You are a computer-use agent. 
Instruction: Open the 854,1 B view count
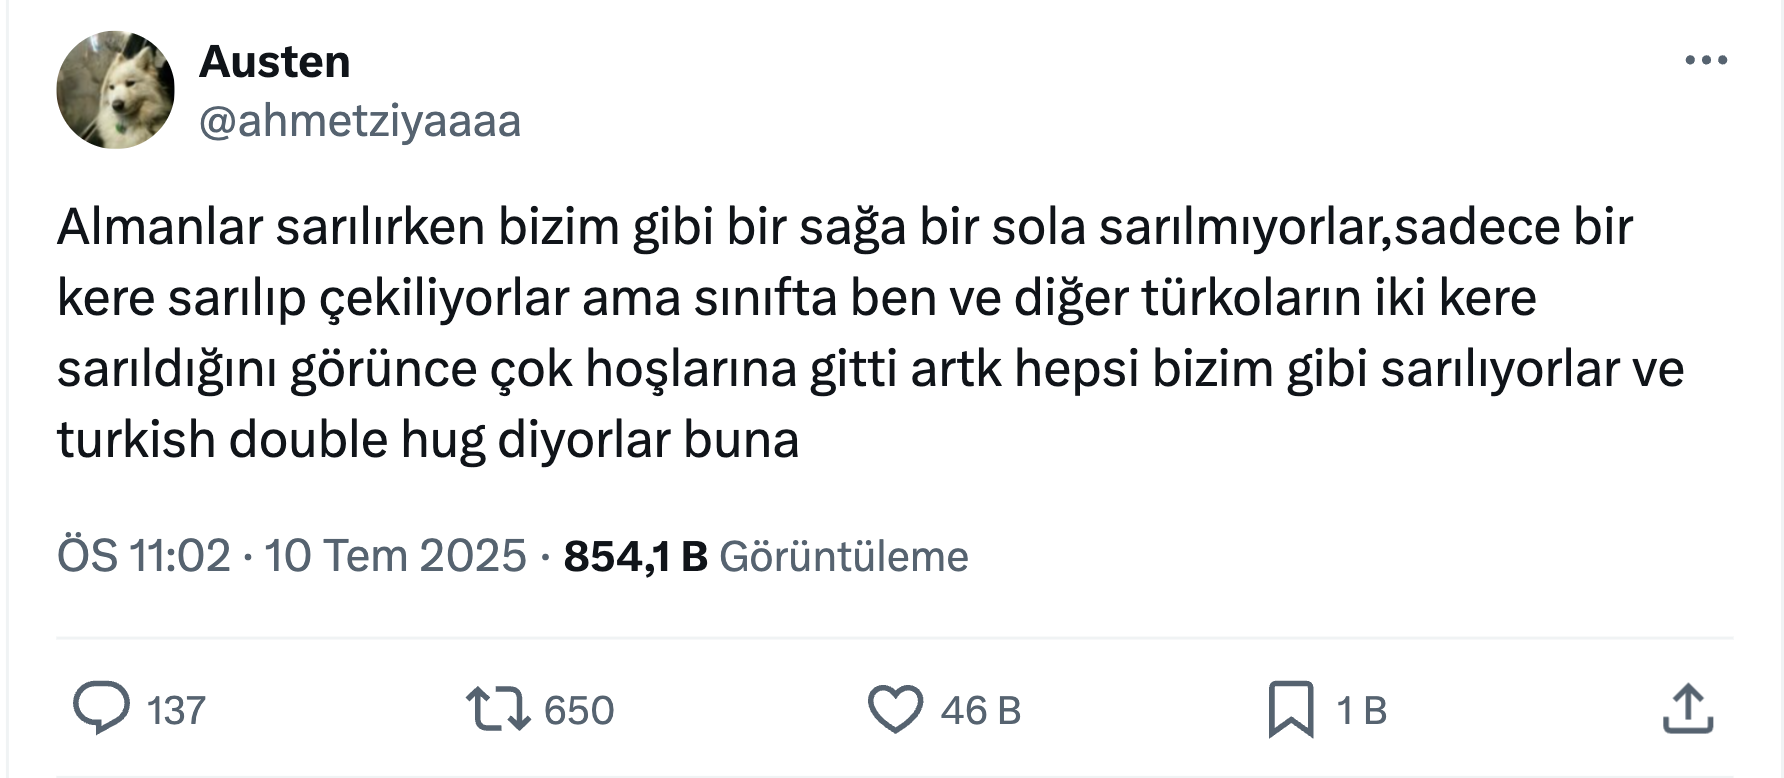[x=636, y=556]
